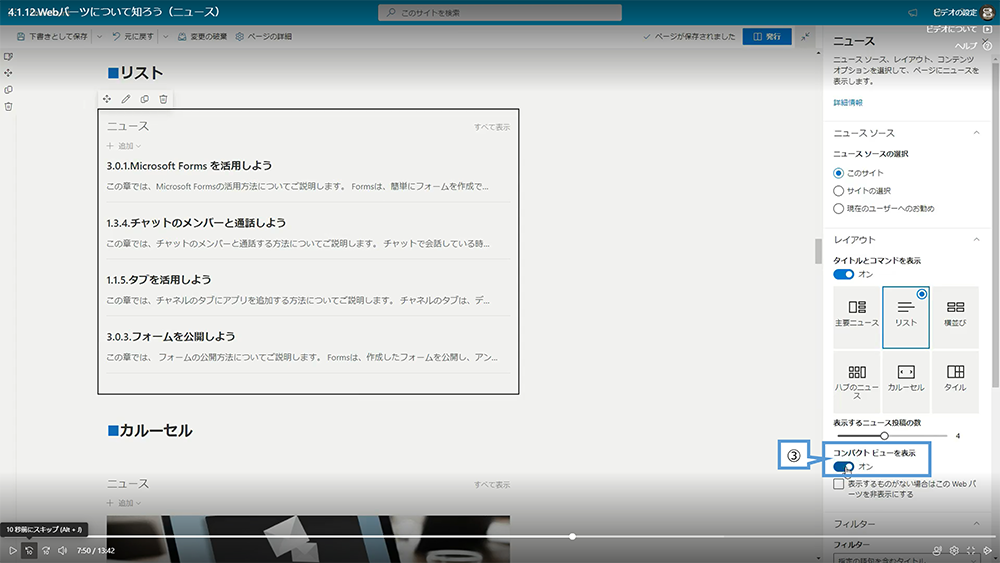
Task: Skip forward in video playback
Action: (46, 550)
